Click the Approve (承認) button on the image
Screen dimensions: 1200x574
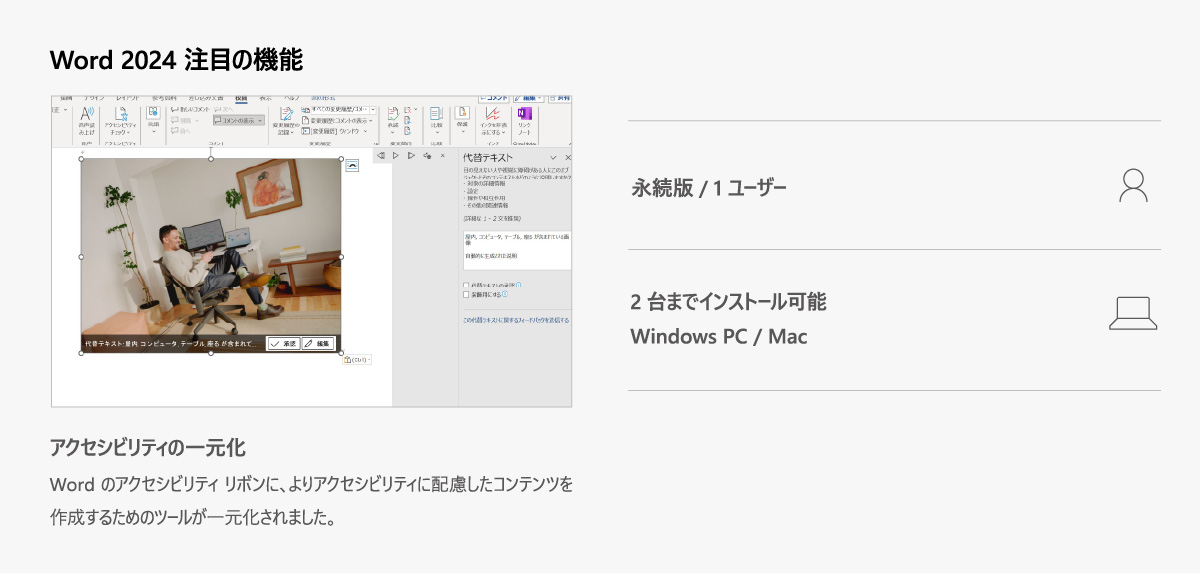pyautogui.click(x=283, y=343)
